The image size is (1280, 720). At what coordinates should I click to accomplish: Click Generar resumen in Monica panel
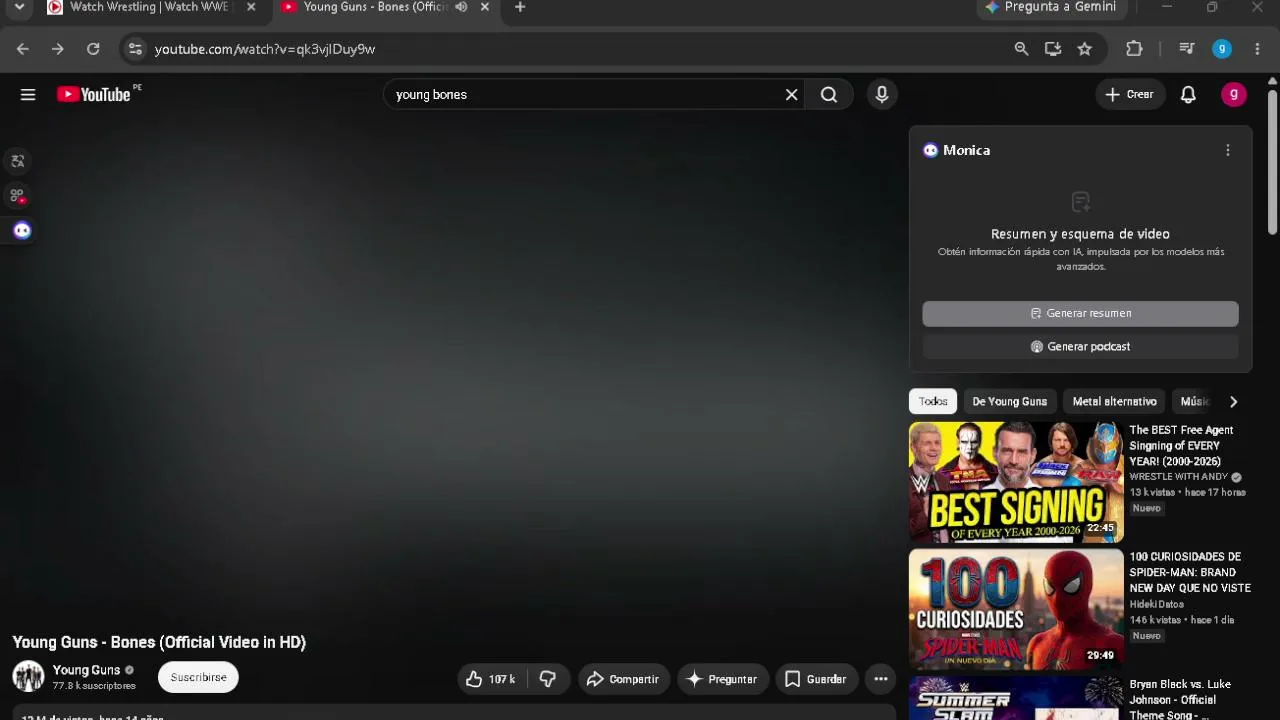[1080, 313]
